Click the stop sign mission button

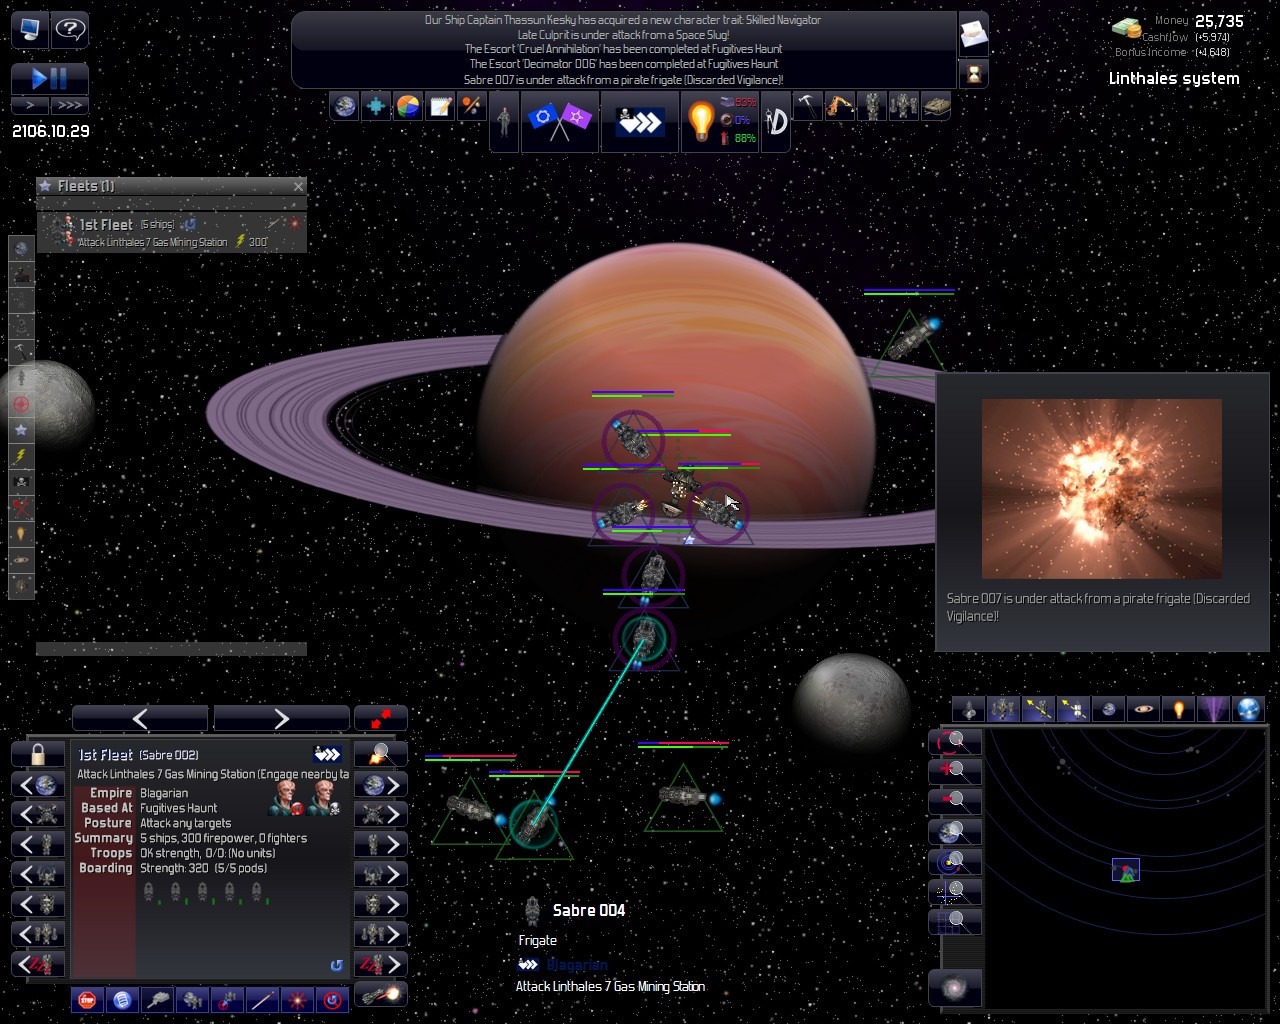click(88, 999)
